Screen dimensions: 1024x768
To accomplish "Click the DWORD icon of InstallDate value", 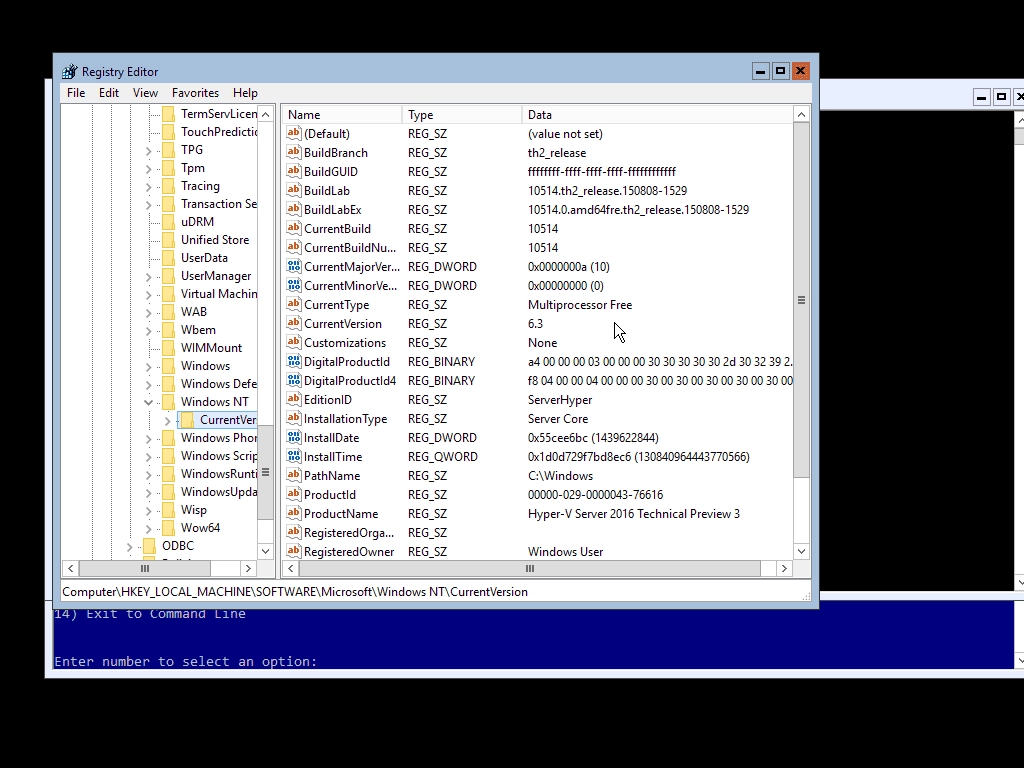I will coord(294,438).
